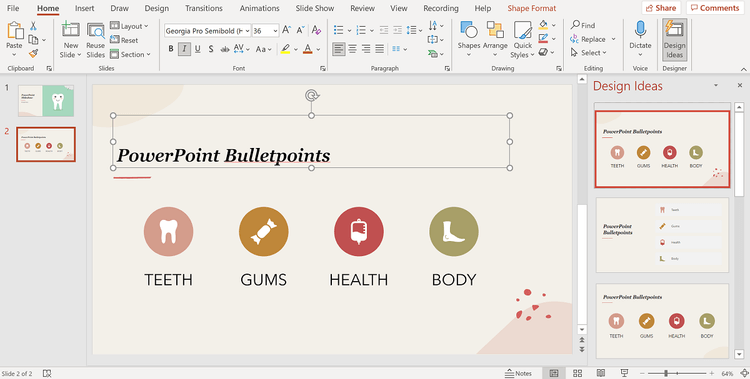Image resolution: width=750 pixels, height=379 pixels.
Task: Click the Replace button
Action: pyautogui.click(x=588, y=39)
